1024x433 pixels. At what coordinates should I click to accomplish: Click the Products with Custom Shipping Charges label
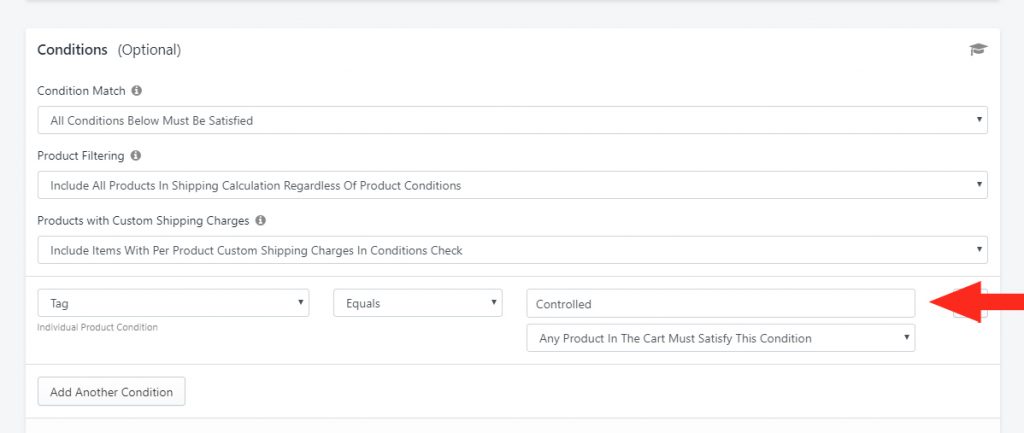click(143, 221)
